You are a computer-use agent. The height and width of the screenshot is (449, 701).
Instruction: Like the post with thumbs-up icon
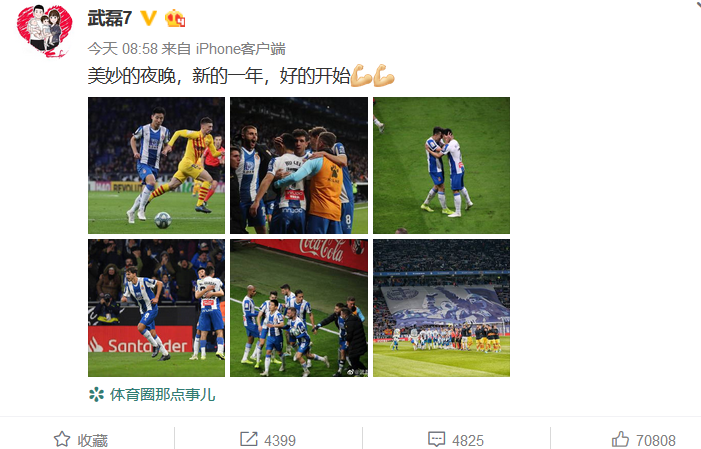(x=620, y=439)
